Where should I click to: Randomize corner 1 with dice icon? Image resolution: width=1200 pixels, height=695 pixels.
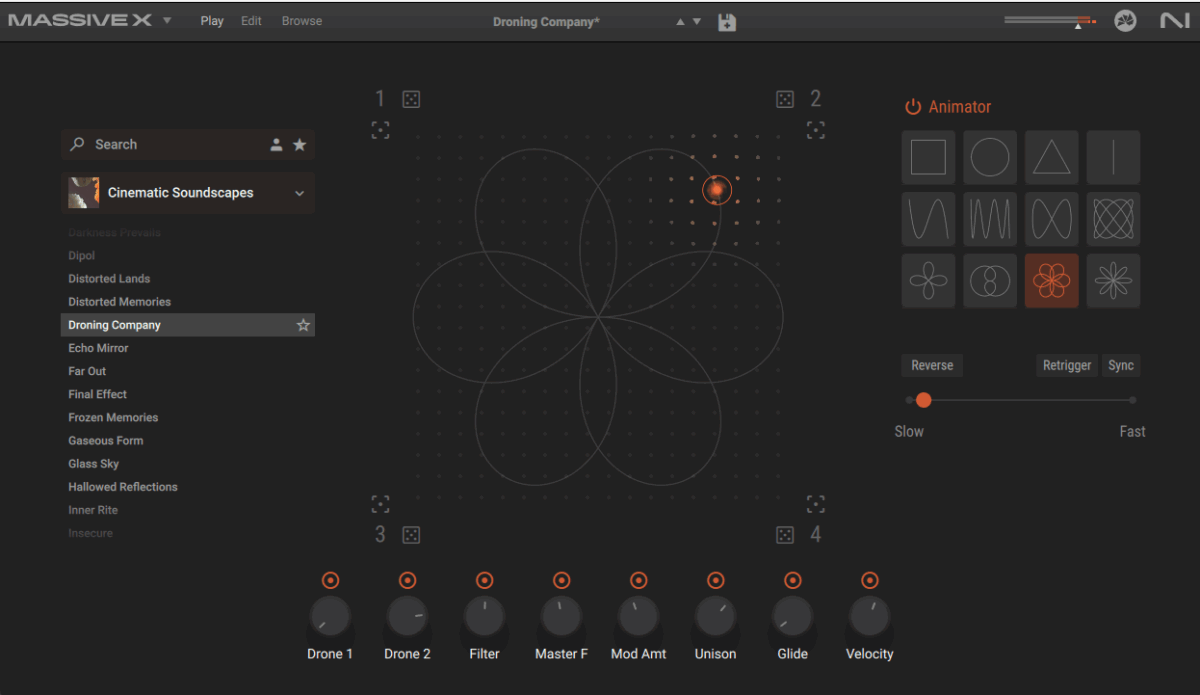[411, 99]
